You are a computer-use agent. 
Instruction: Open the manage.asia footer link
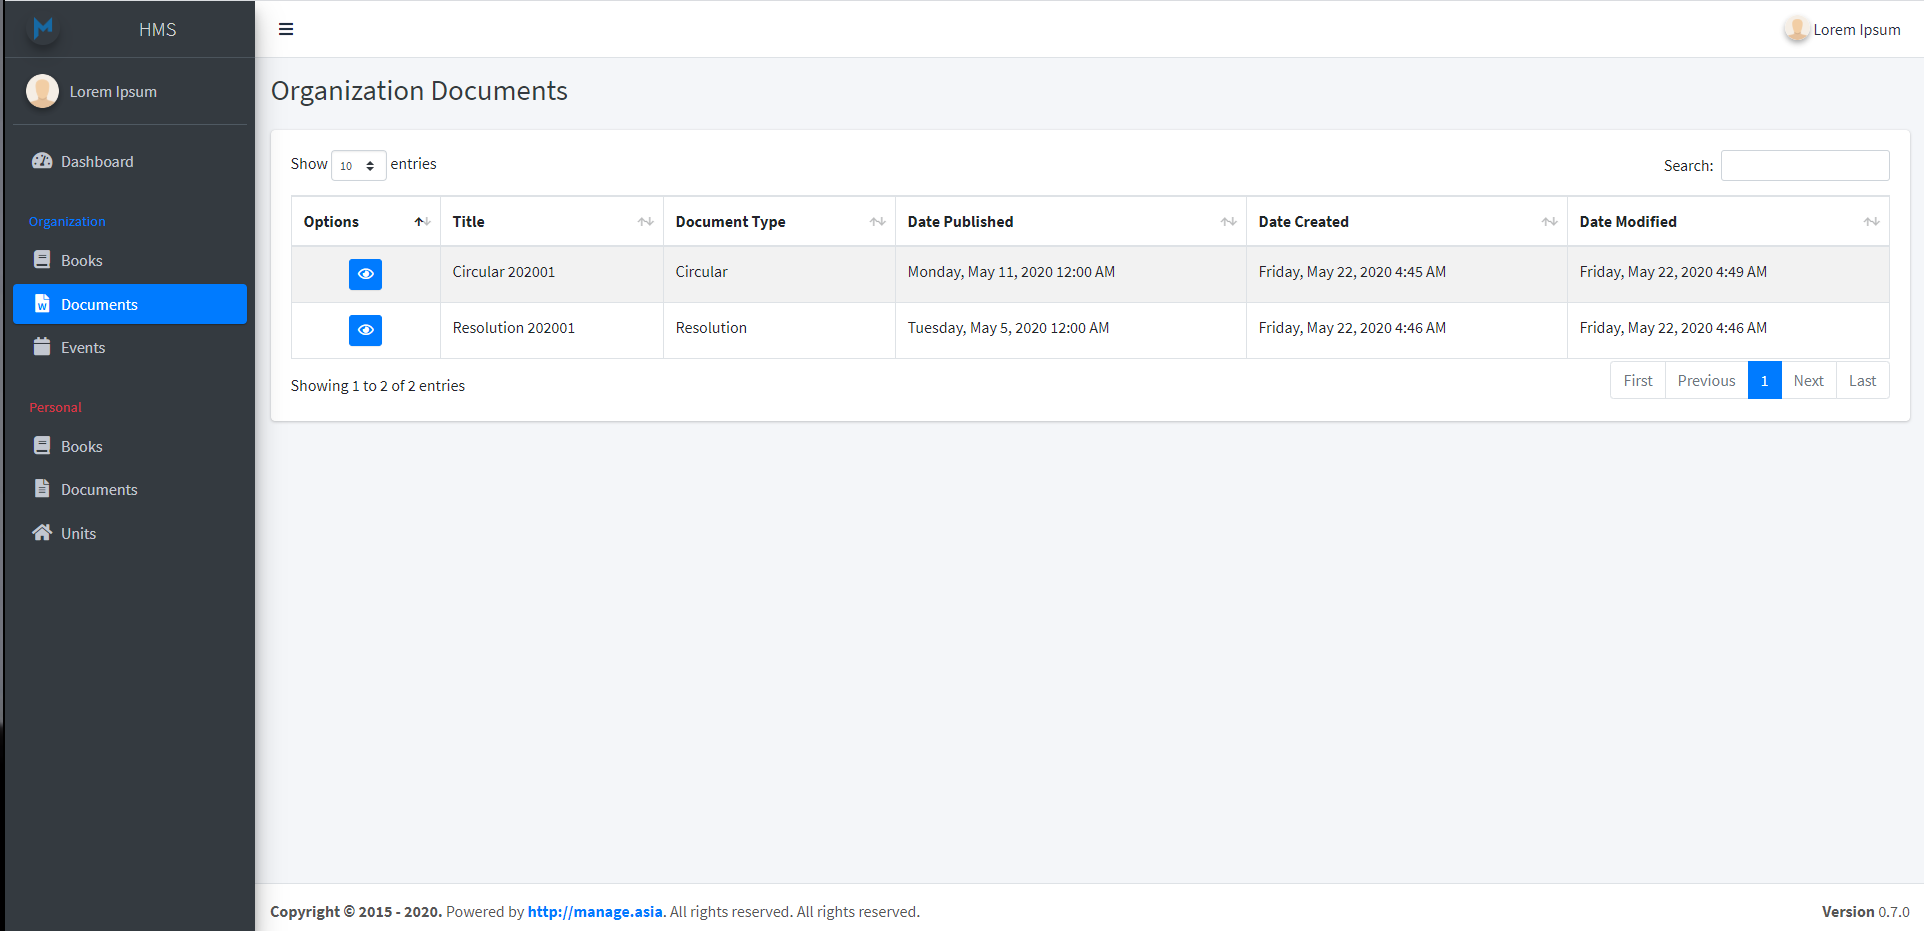coord(594,912)
